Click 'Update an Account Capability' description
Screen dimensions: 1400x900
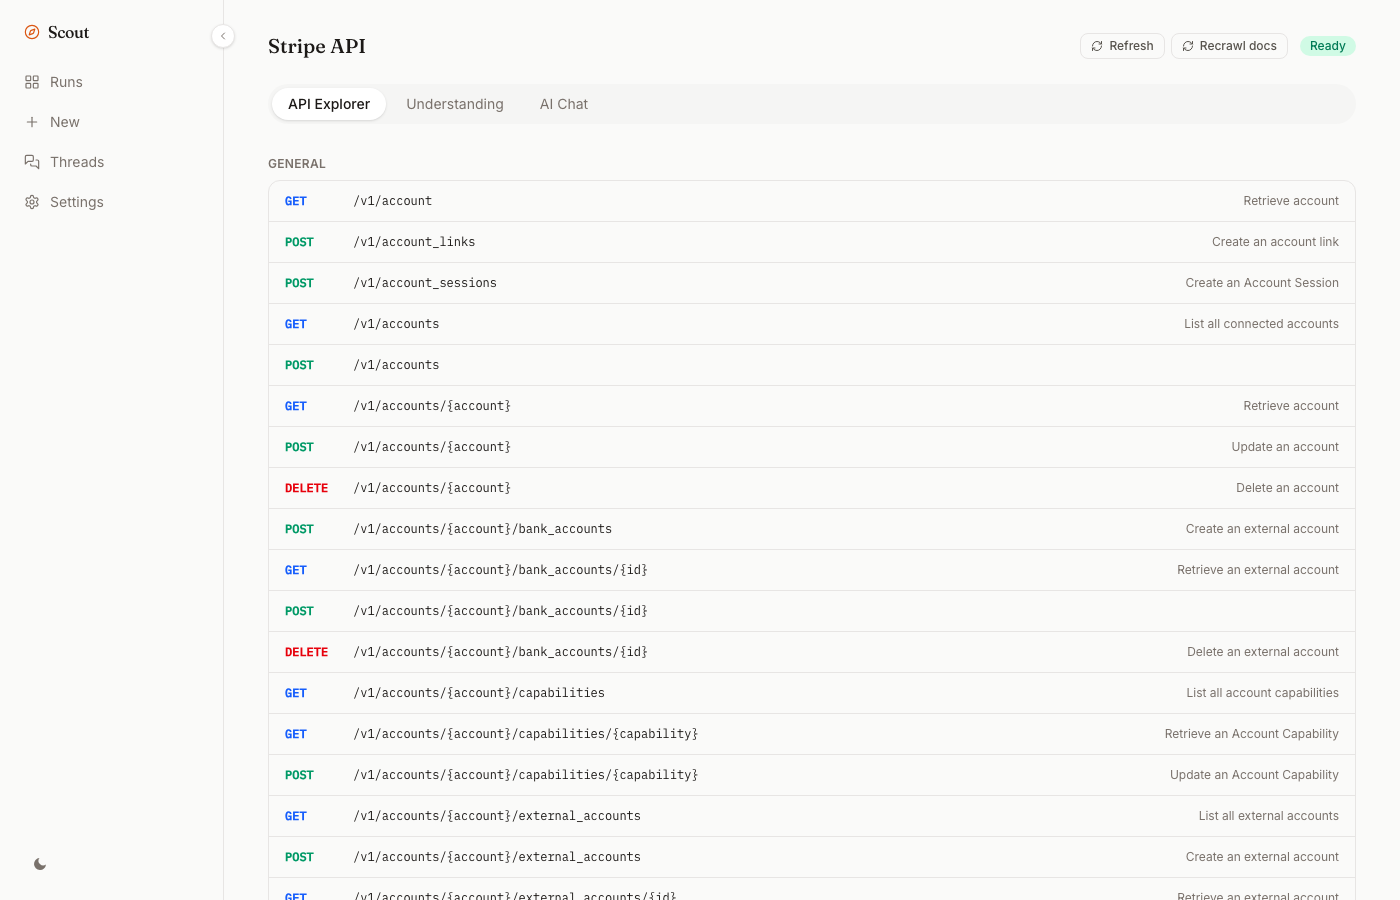click(1254, 775)
